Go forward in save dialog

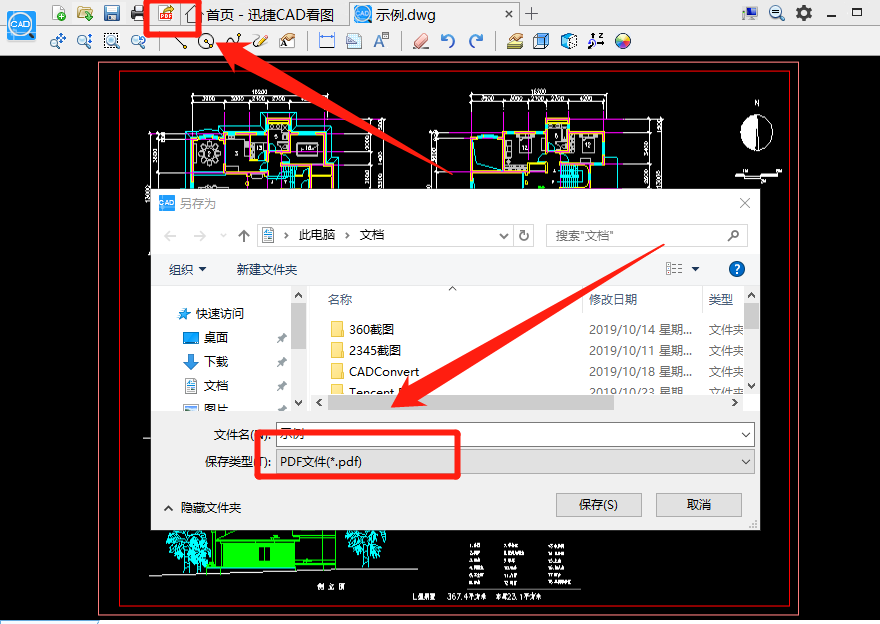click(x=199, y=236)
